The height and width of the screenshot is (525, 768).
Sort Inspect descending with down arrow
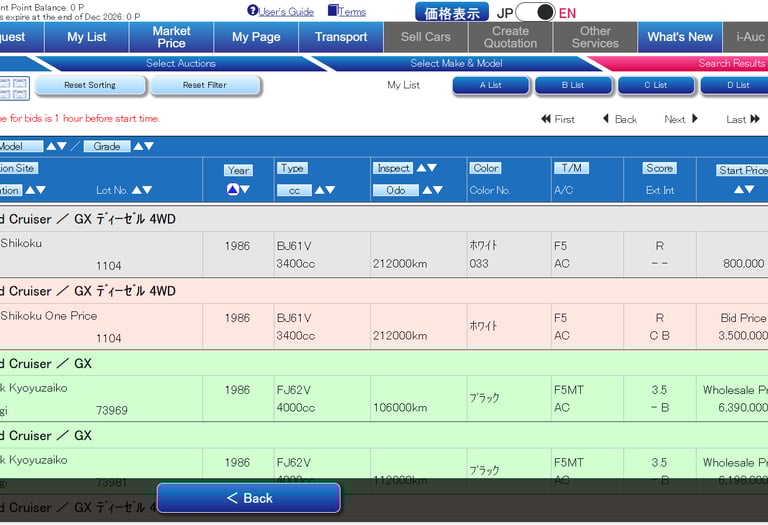(x=432, y=167)
